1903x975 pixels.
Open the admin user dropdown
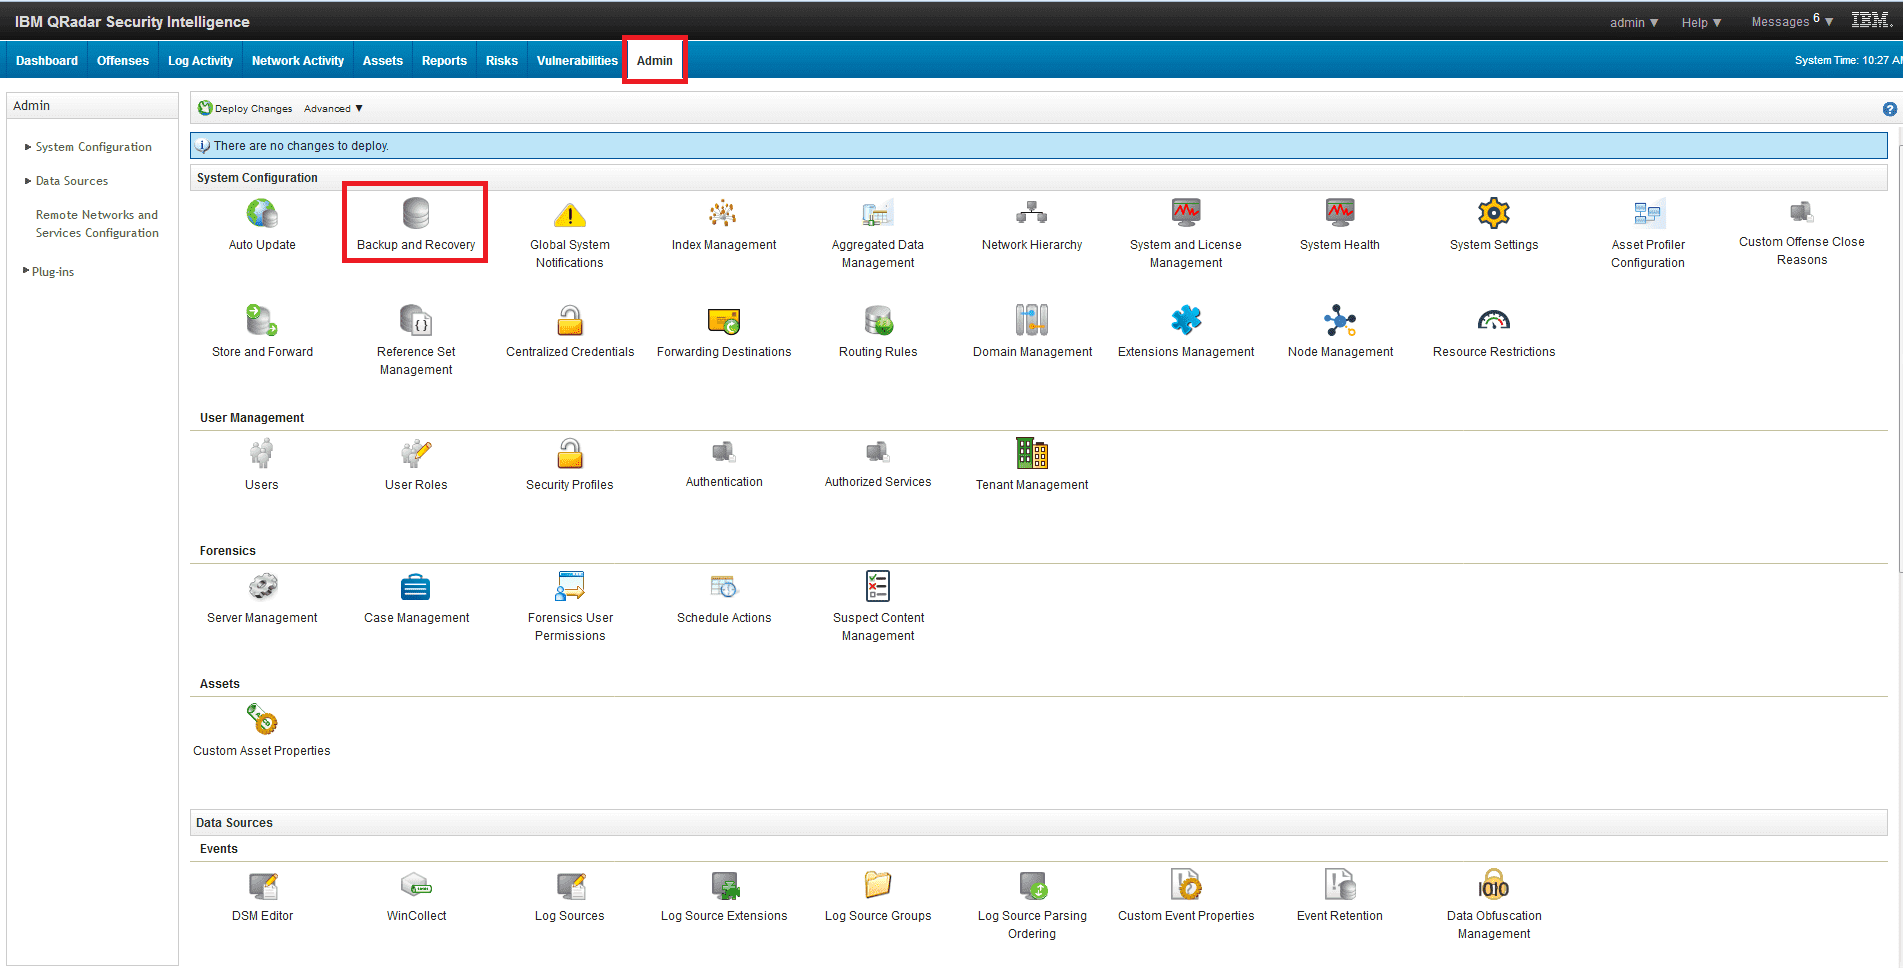[1633, 22]
